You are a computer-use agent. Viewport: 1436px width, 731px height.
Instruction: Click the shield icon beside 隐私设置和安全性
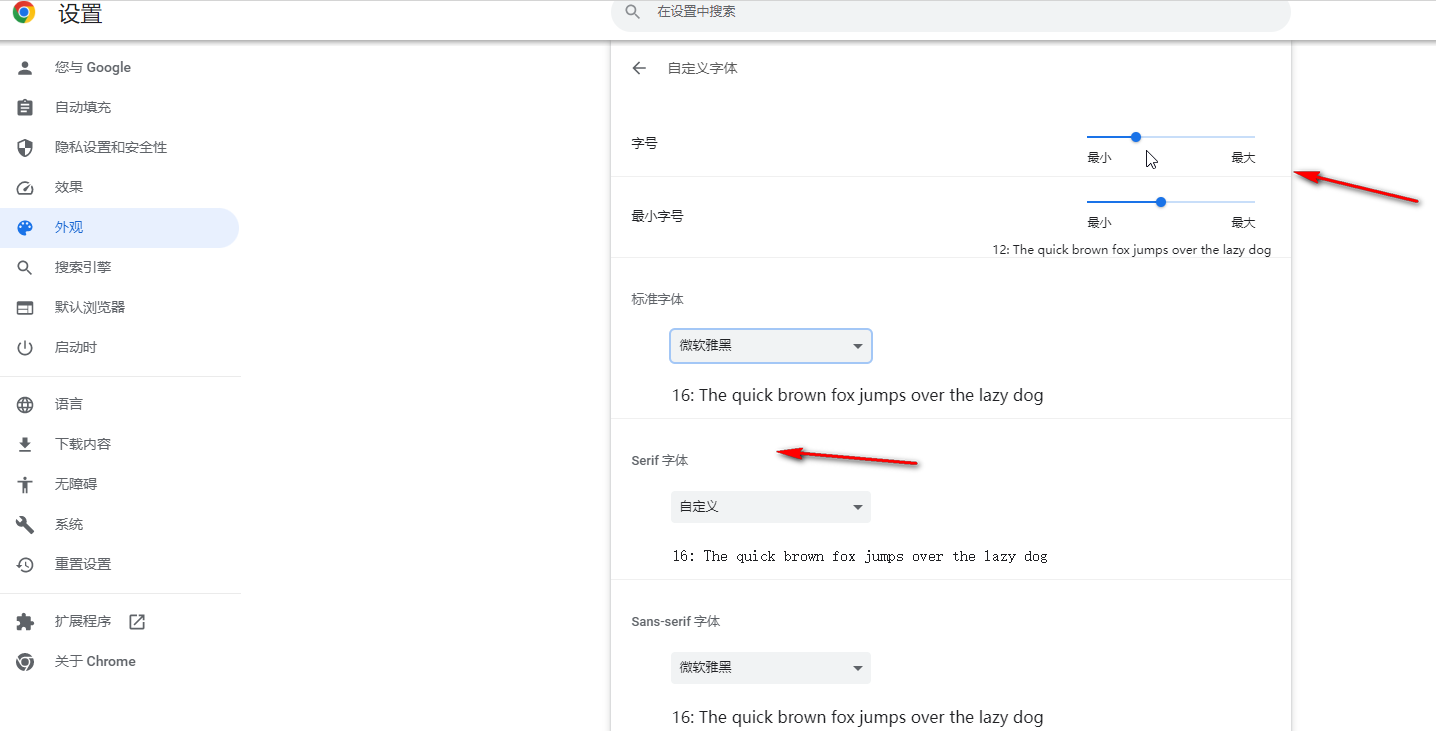[25, 148]
